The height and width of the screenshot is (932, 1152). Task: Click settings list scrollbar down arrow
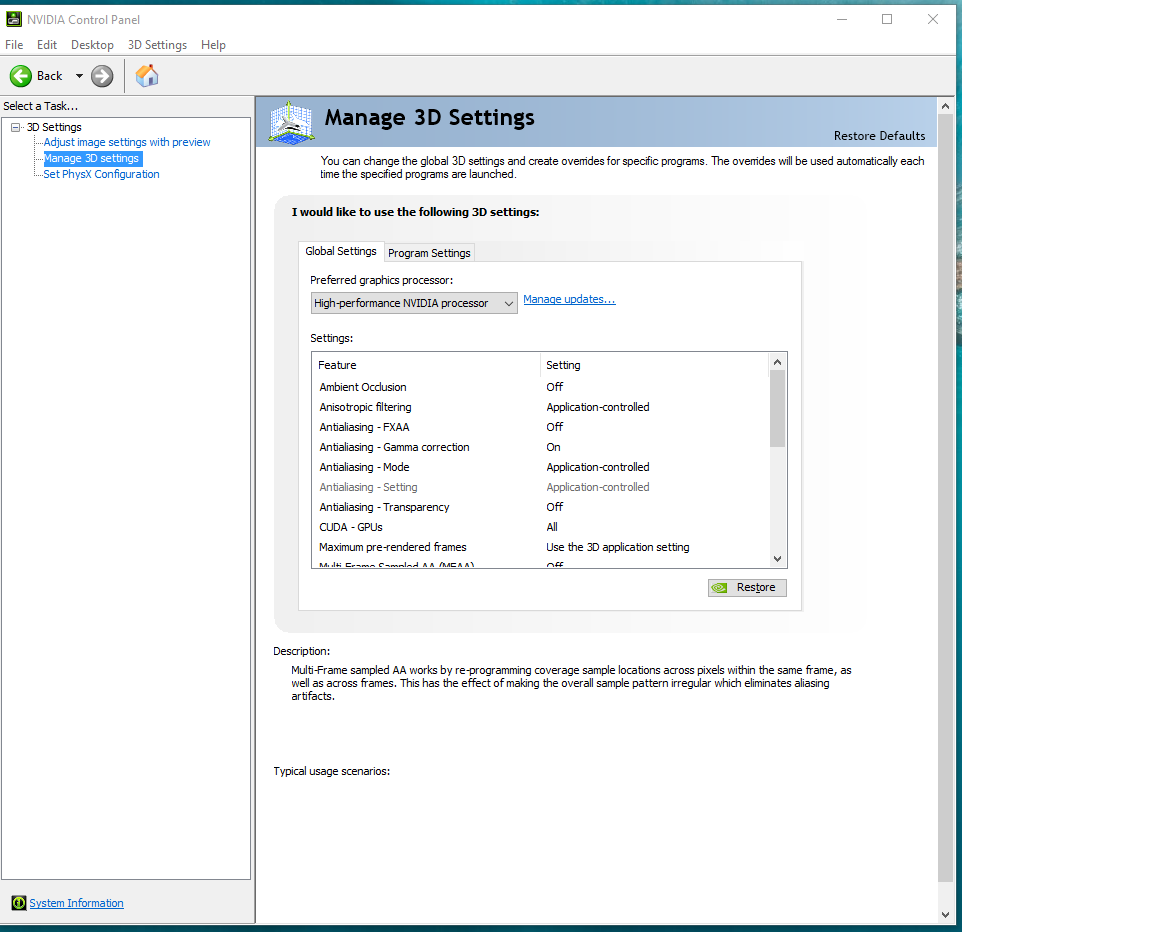777,559
